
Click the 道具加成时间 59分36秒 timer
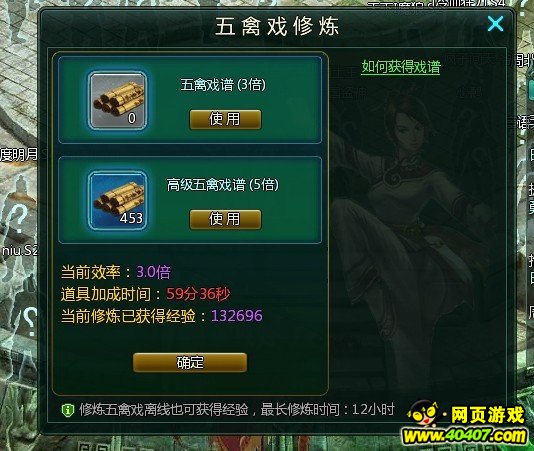[x=198, y=294]
